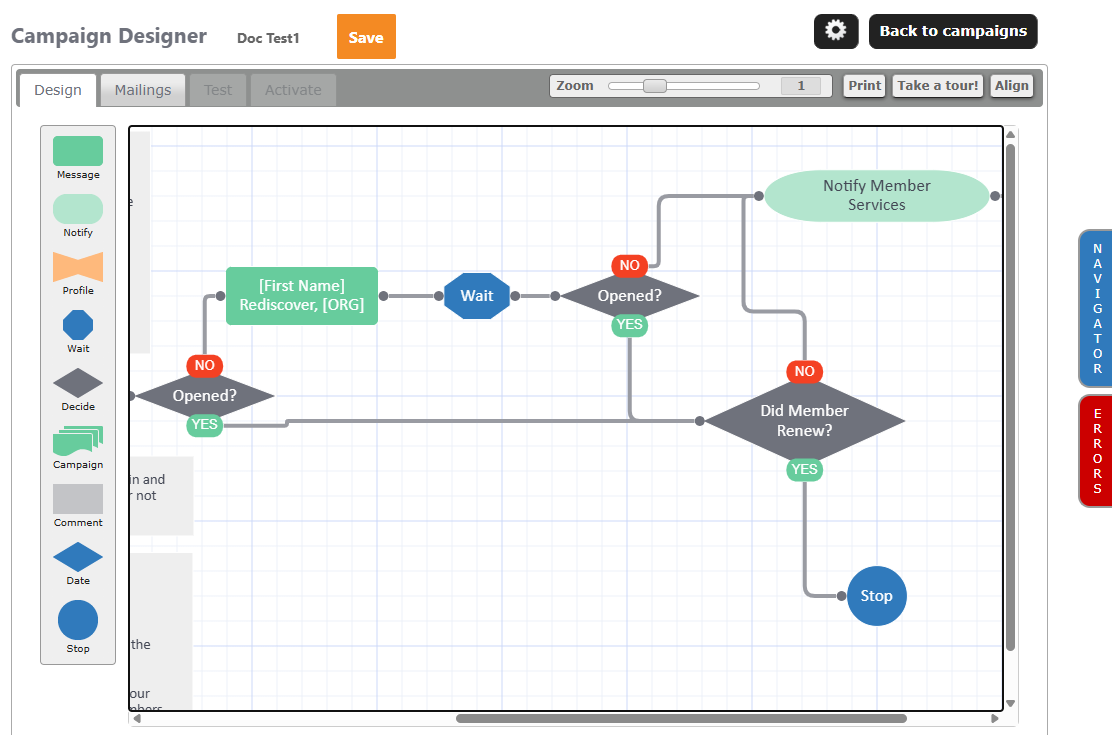The height and width of the screenshot is (735, 1112).
Task: Select the Message shape in palette
Action: coord(78,151)
